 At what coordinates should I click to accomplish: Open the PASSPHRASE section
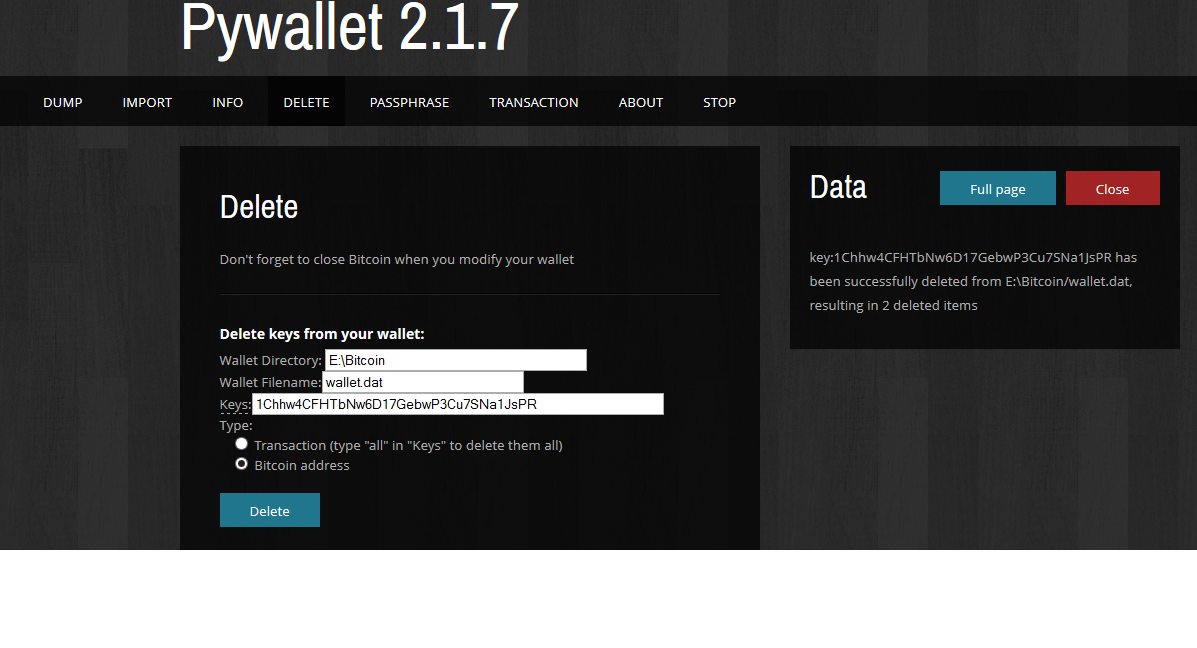[x=409, y=102]
